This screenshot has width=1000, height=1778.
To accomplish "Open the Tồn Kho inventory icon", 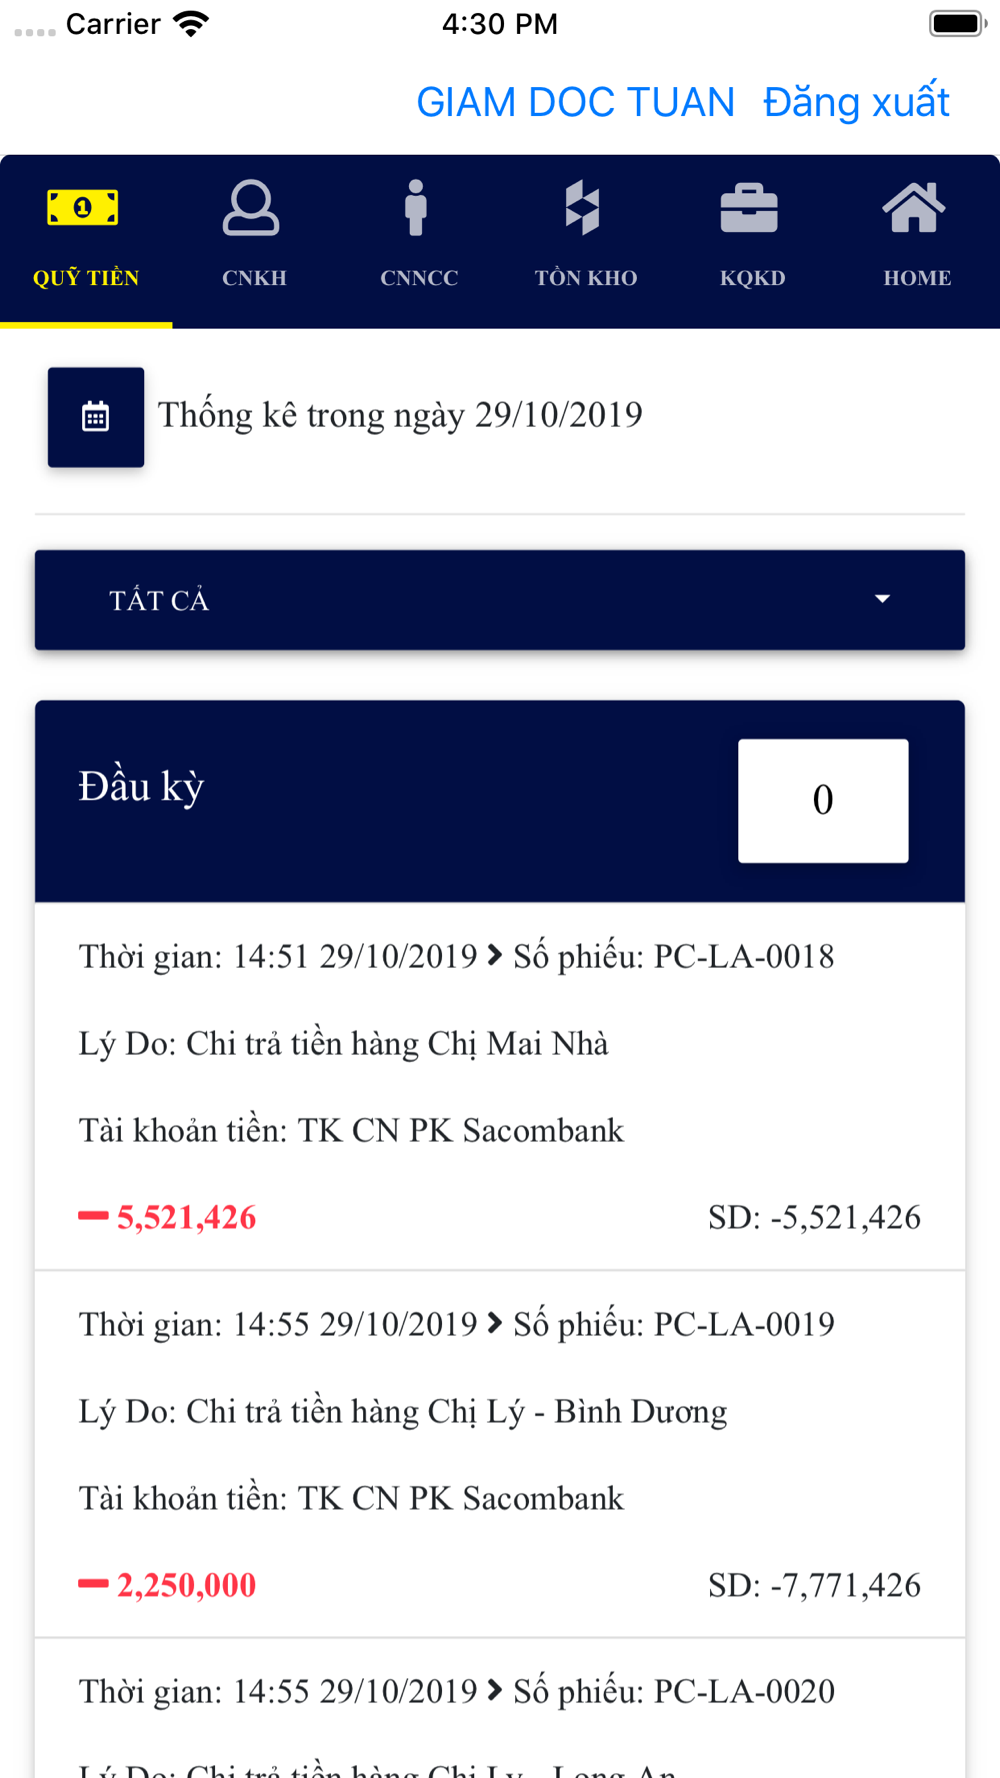I will [x=583, y=208].
